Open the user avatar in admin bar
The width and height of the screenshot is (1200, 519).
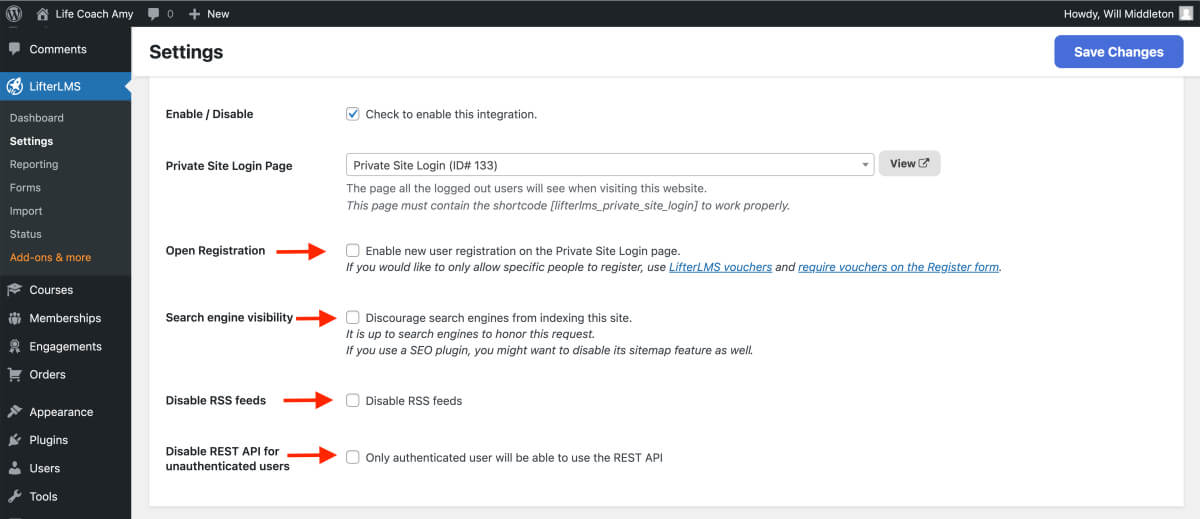[1186, 14]
